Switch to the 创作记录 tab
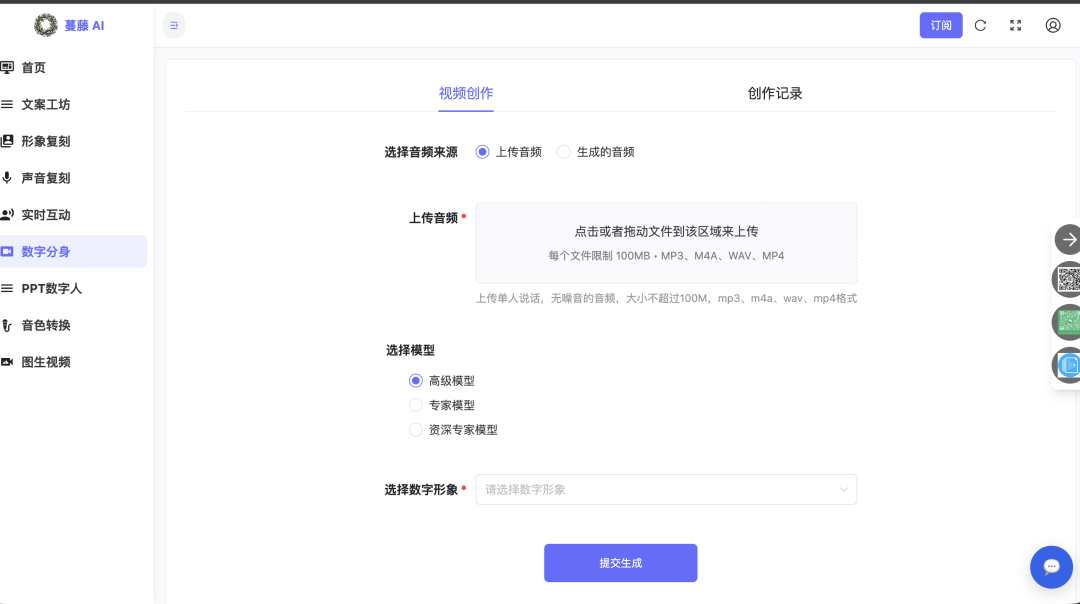Image resolution: width=1080 pixels, height=604 pixels. coord(775,92)
